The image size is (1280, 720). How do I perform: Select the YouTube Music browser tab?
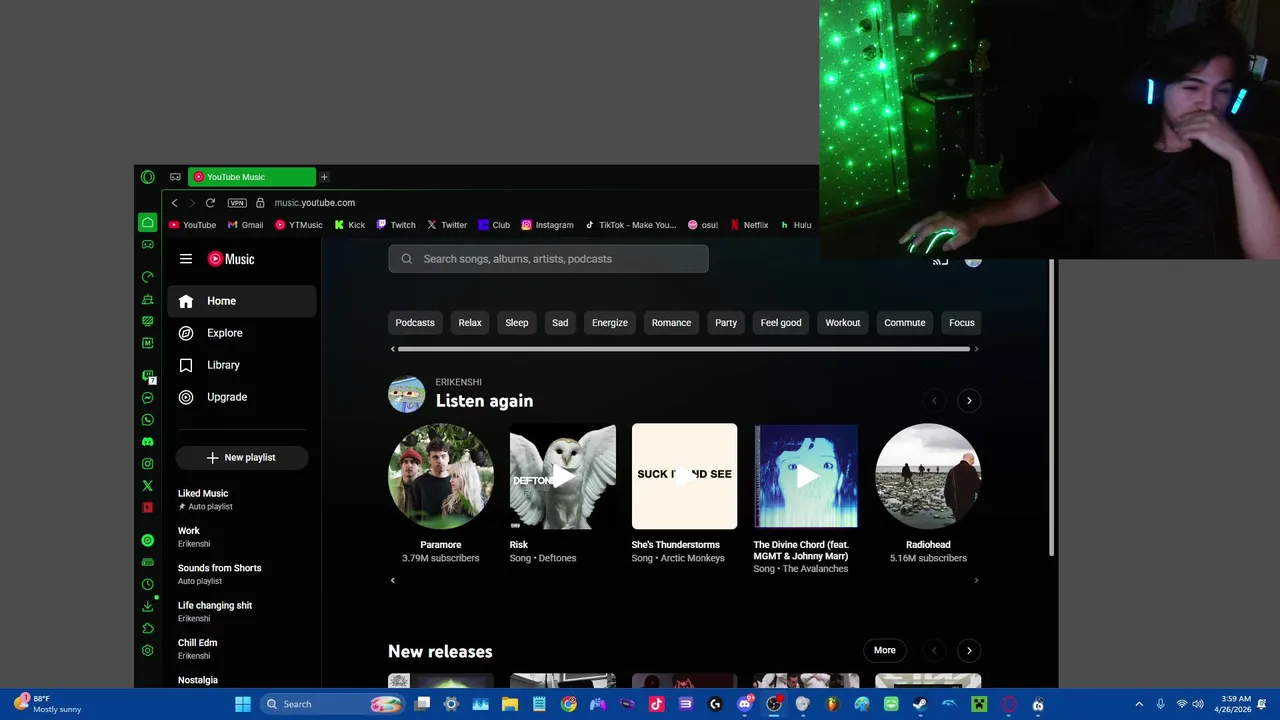[x=252, y=177]
